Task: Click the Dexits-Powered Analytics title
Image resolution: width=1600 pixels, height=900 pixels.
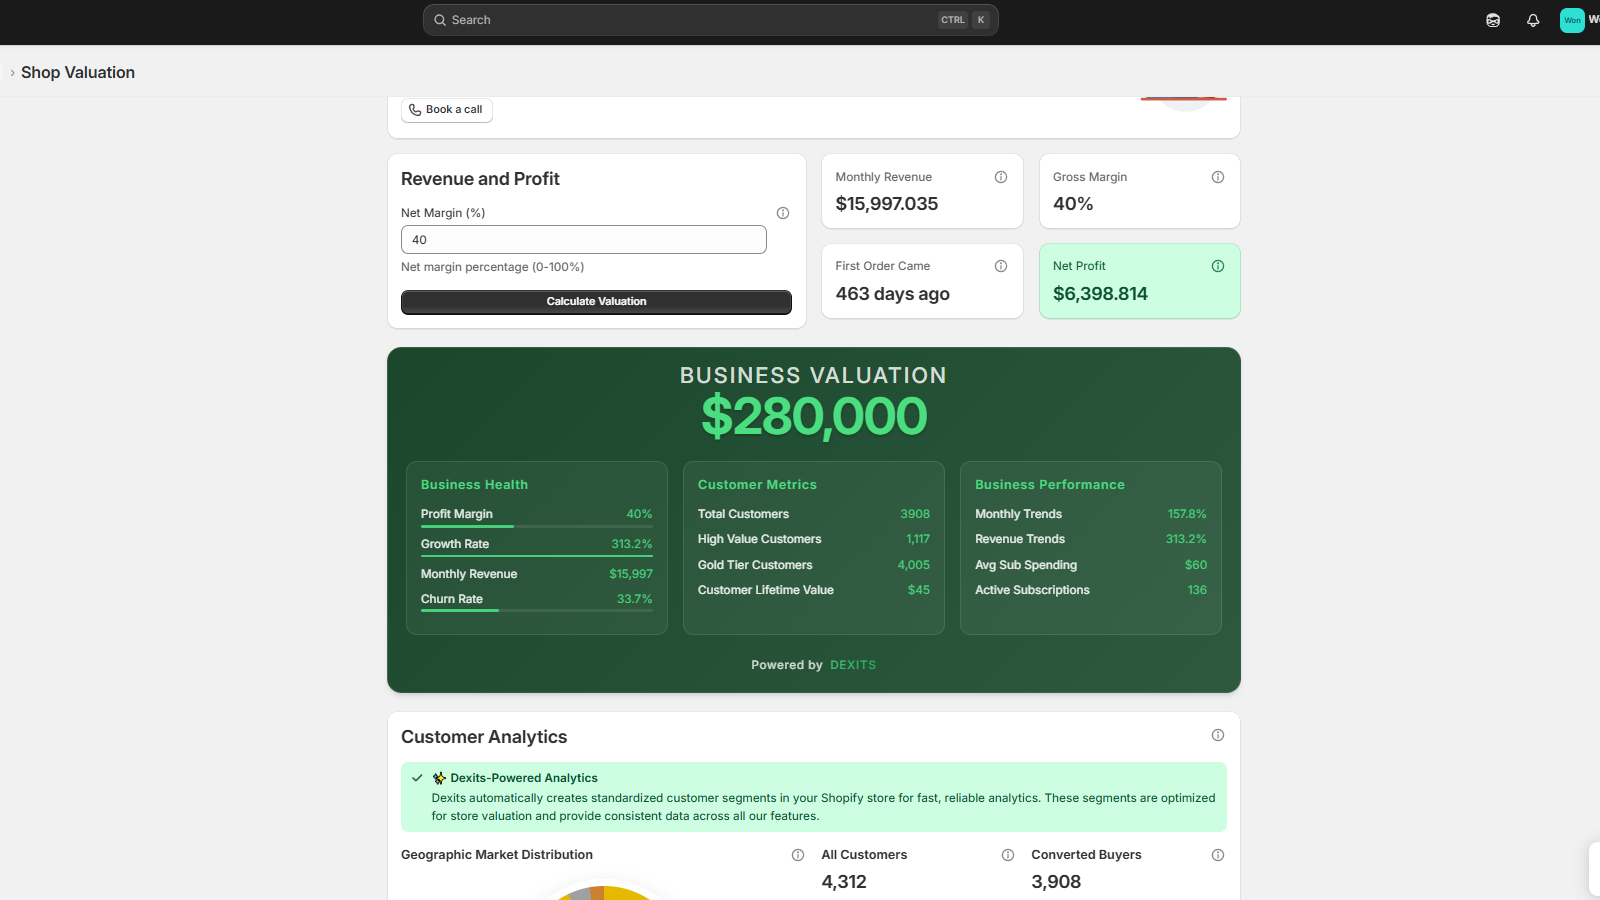Action: coord(524,778)
